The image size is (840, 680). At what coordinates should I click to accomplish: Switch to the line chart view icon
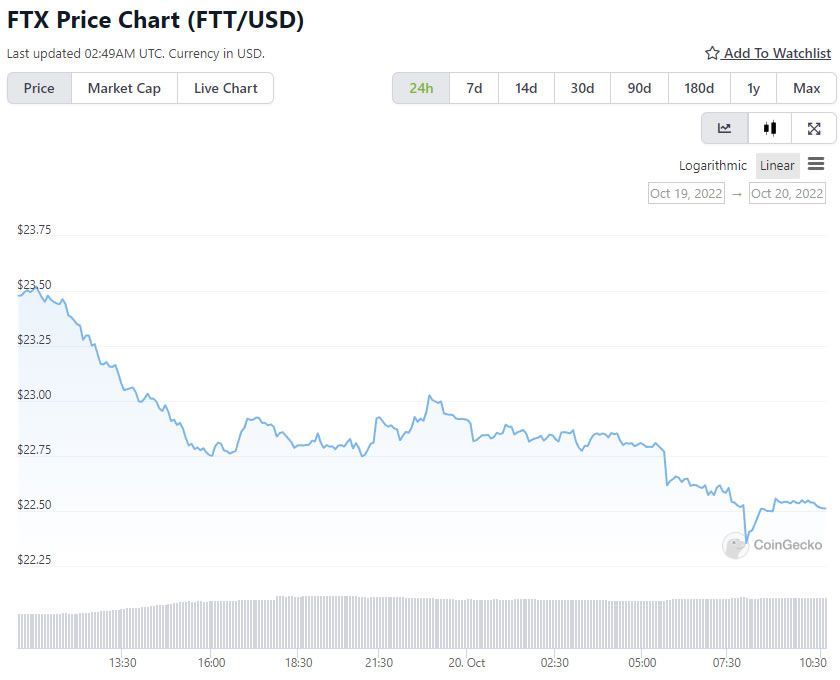click(724, 128)
